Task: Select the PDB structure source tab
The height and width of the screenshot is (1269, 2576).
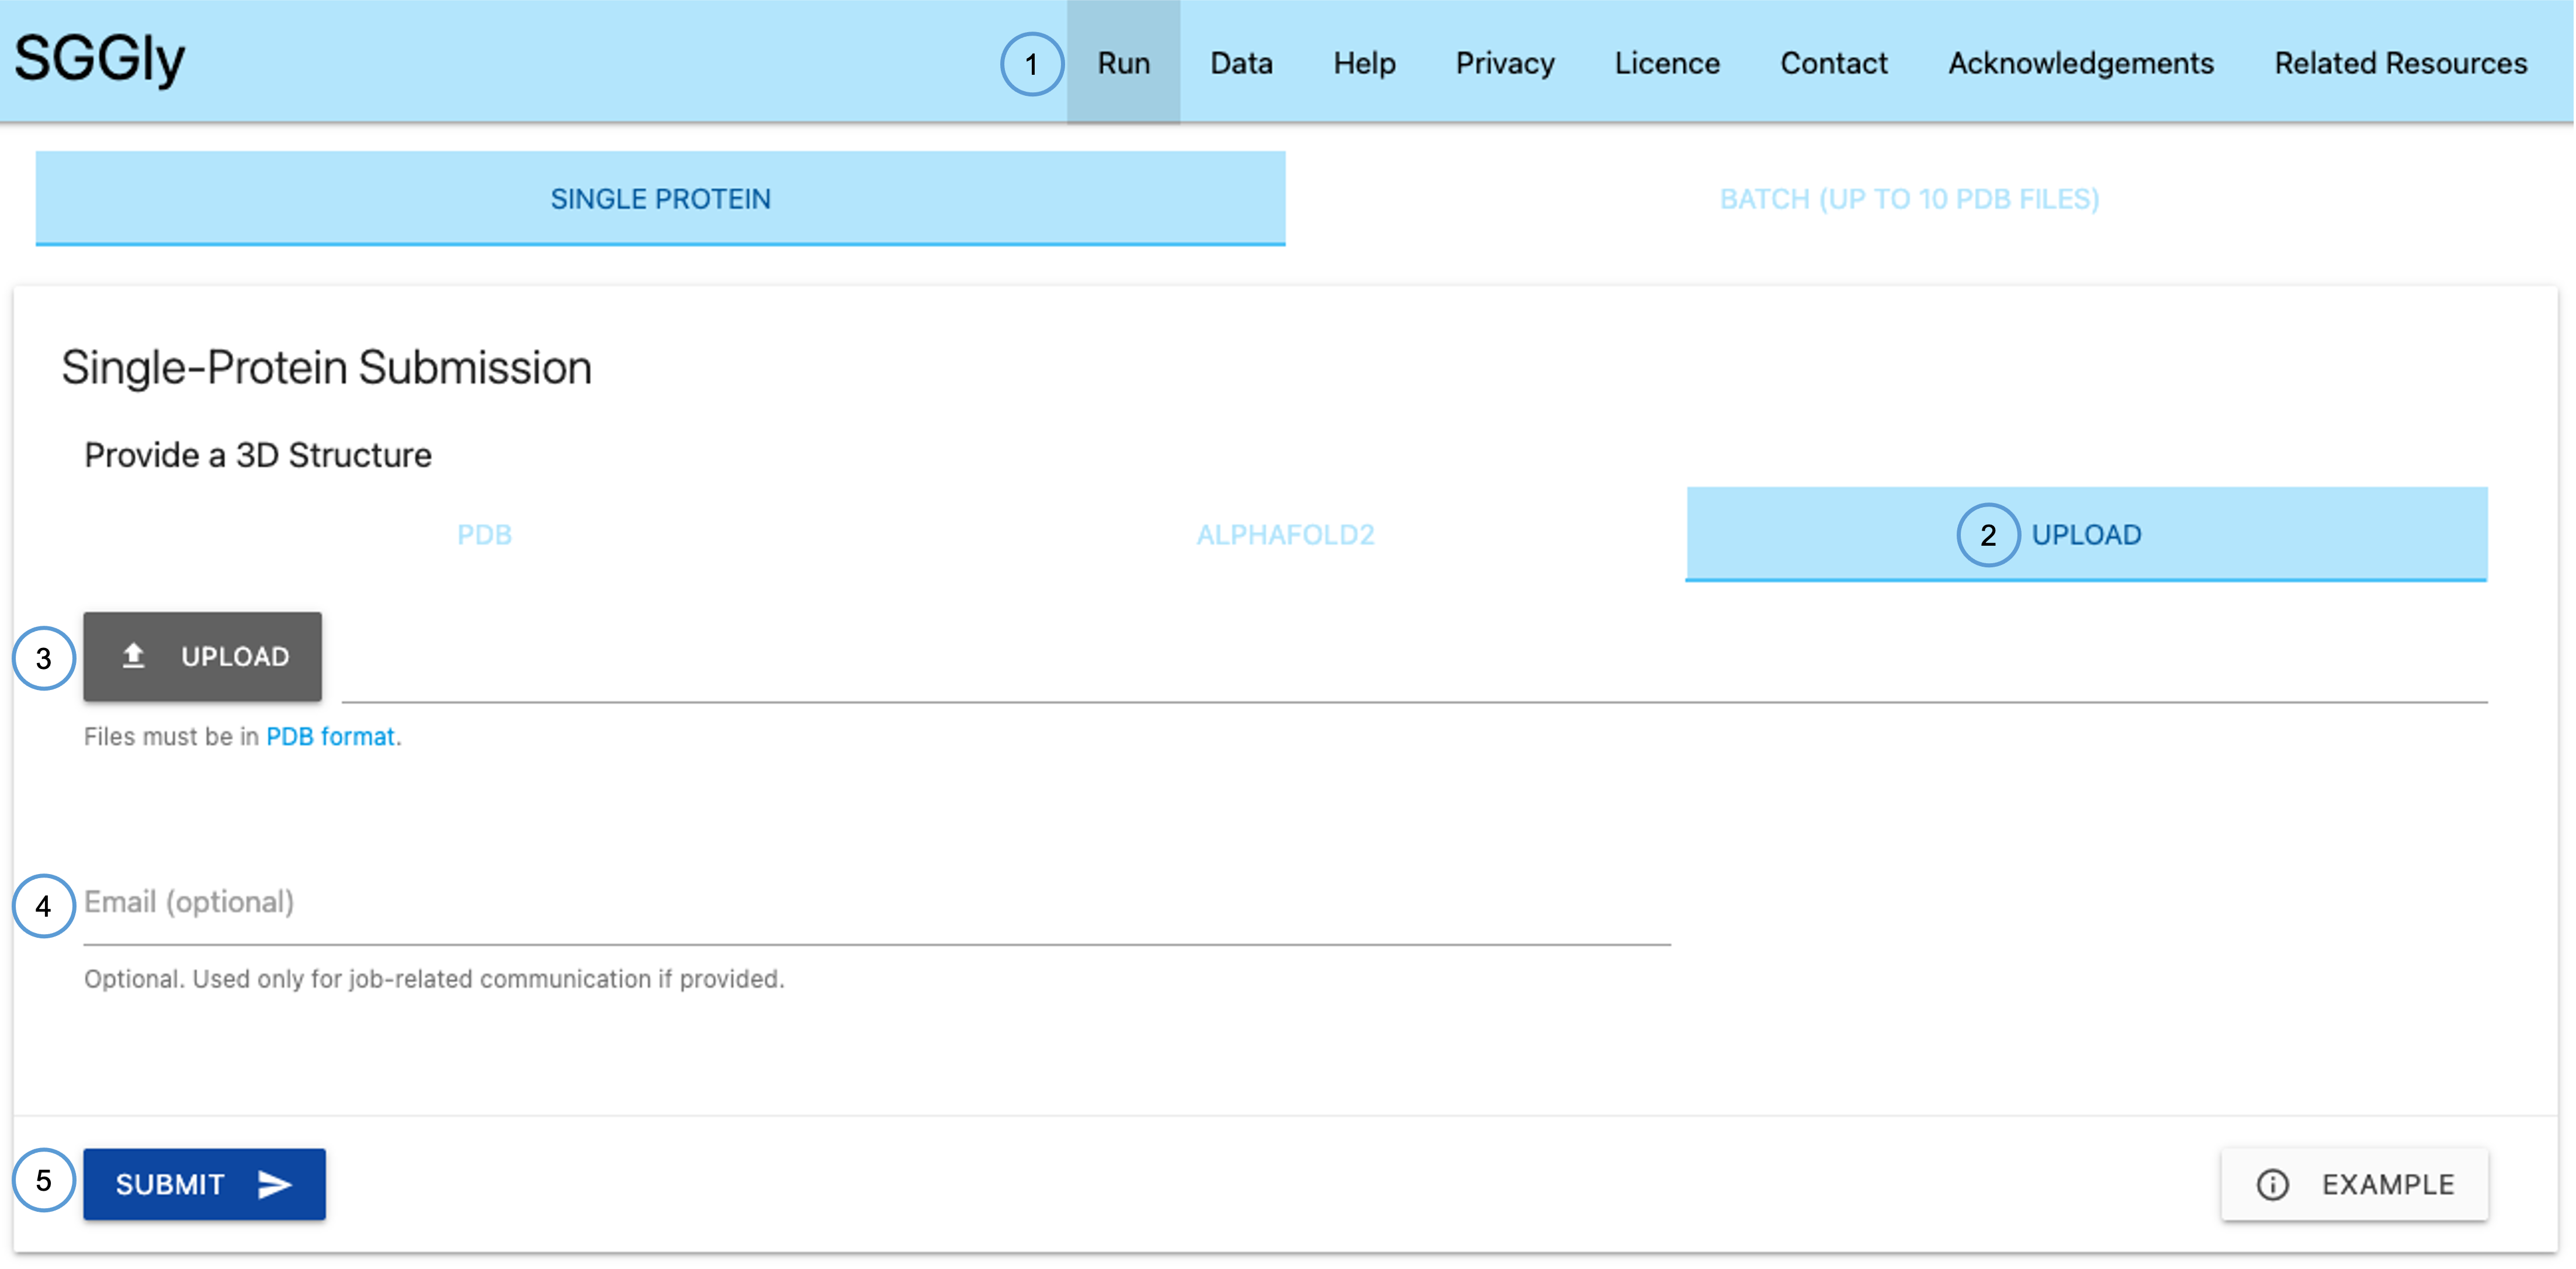Action: click(484, 534)
